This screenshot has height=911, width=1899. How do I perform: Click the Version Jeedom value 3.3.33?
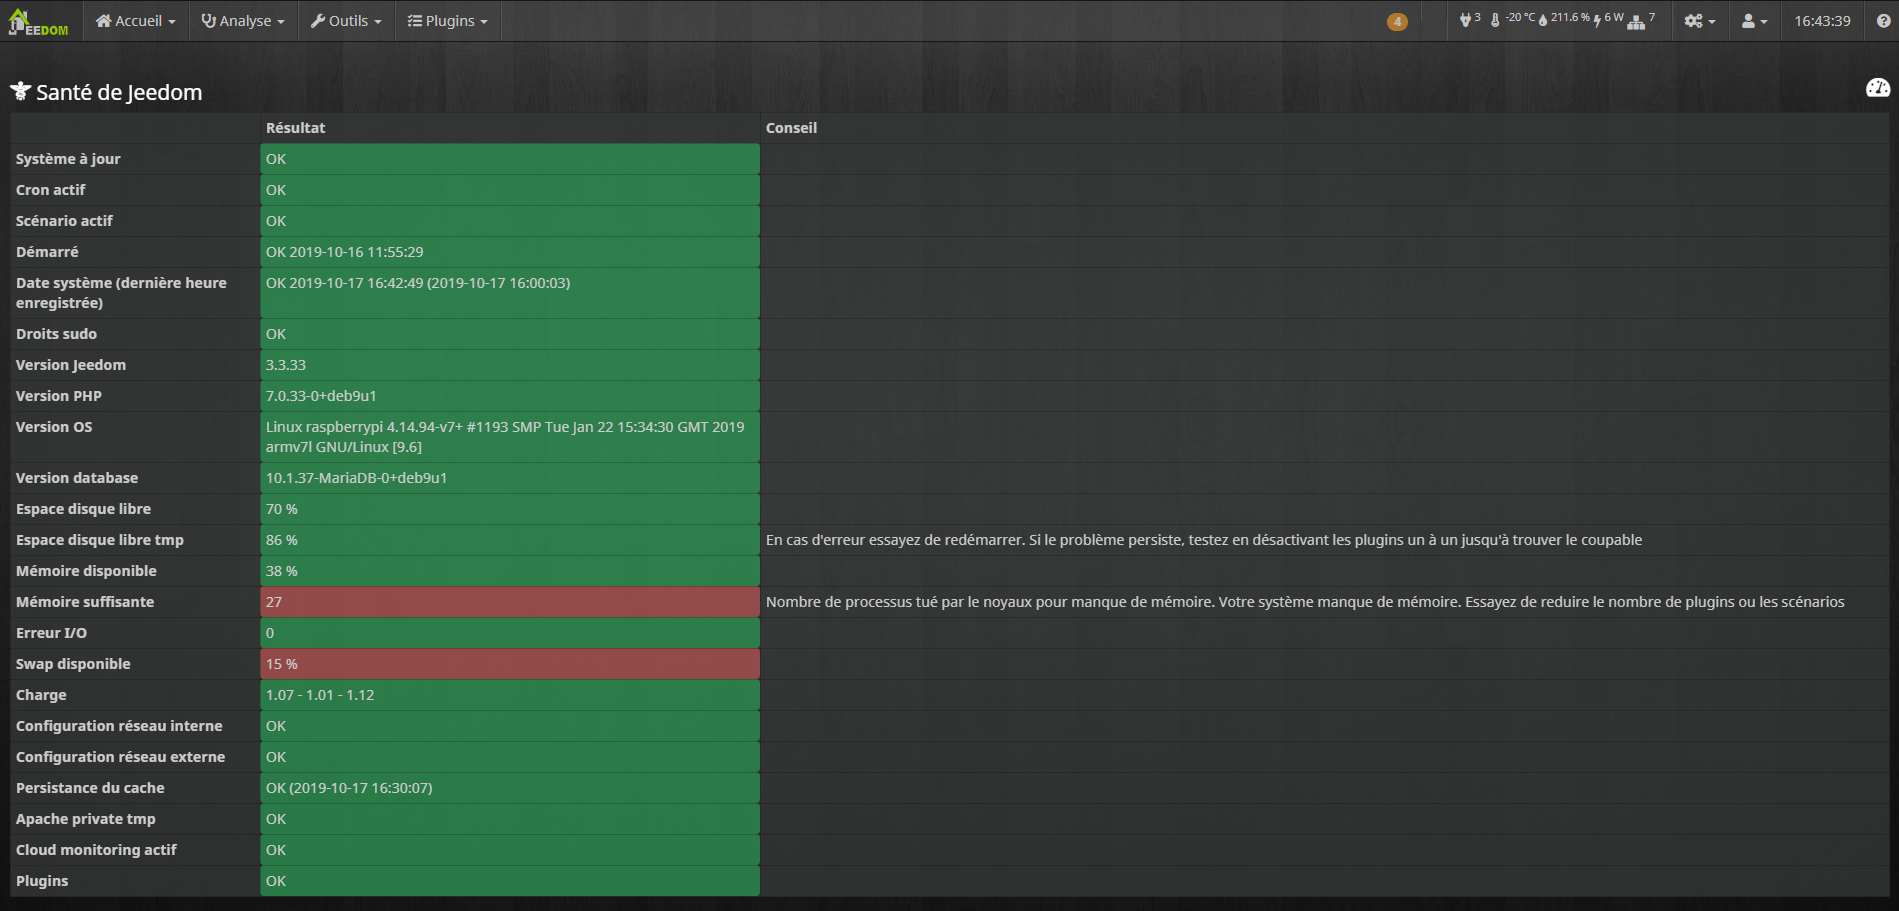286,365
